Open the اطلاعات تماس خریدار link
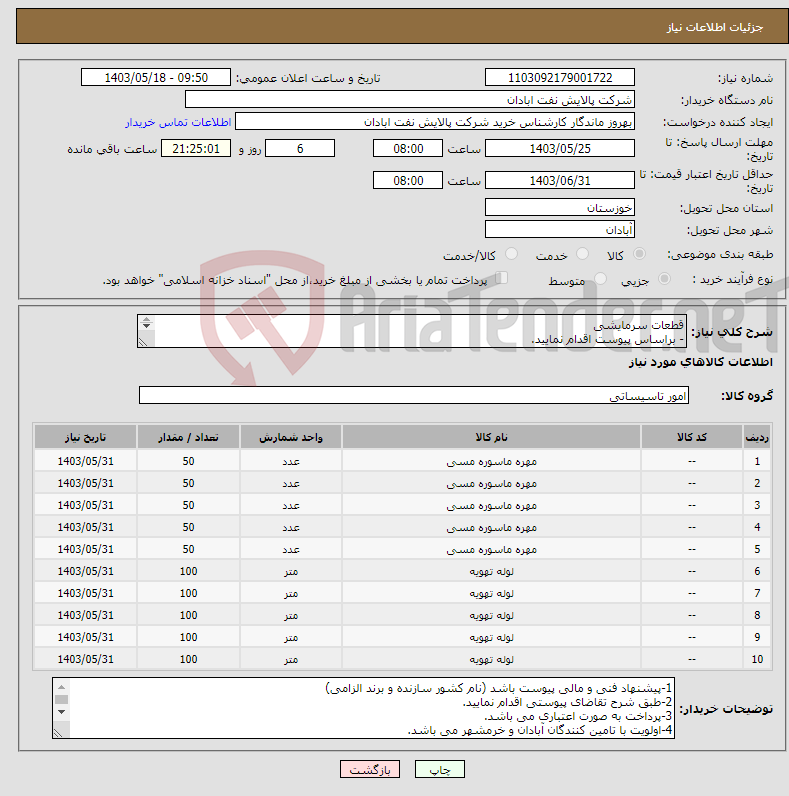The width and height of the screenshot is (789, 796). [178, 122]
